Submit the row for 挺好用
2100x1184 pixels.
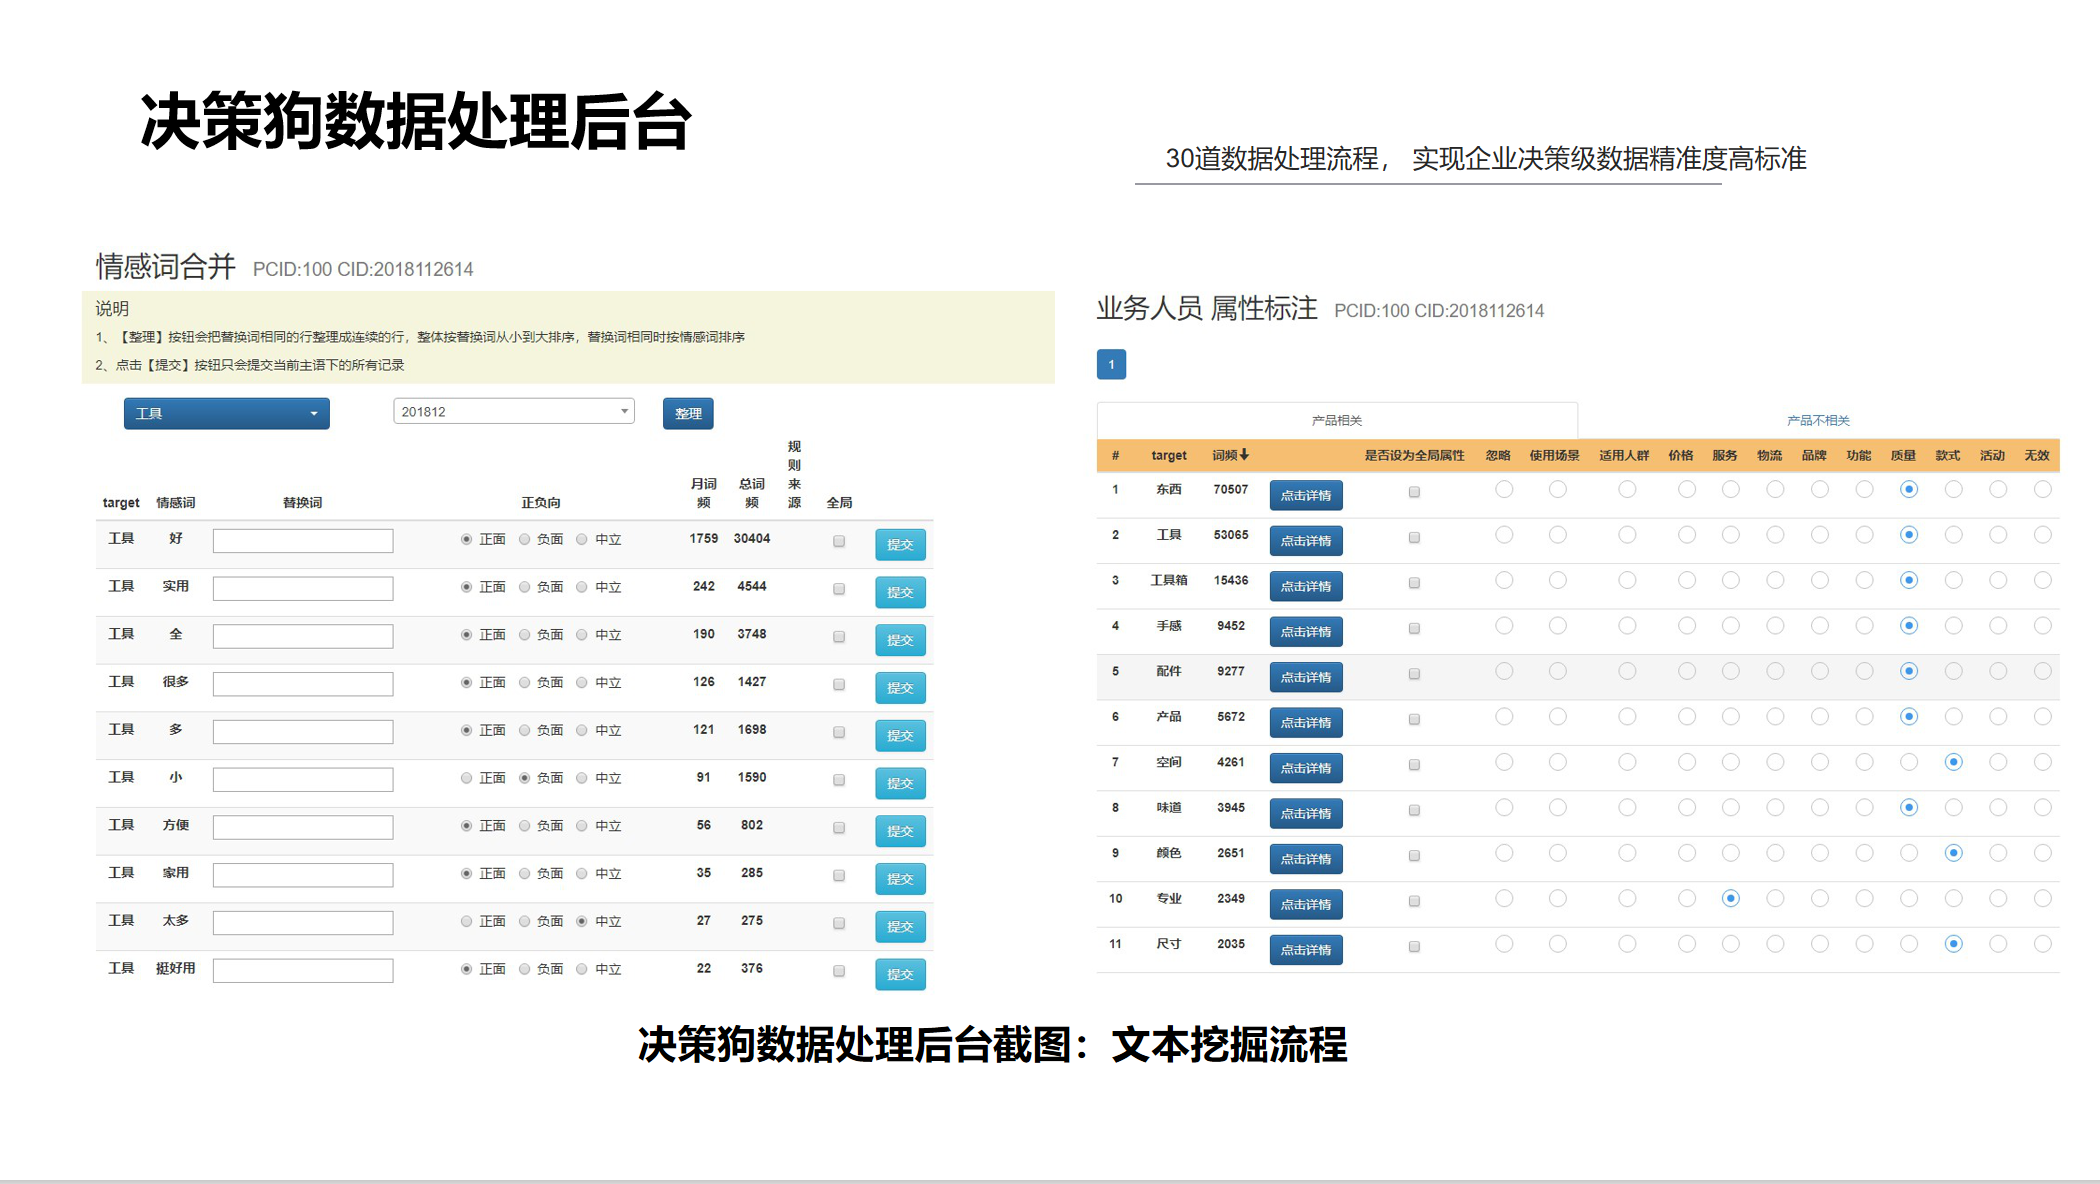click(900, 974)
